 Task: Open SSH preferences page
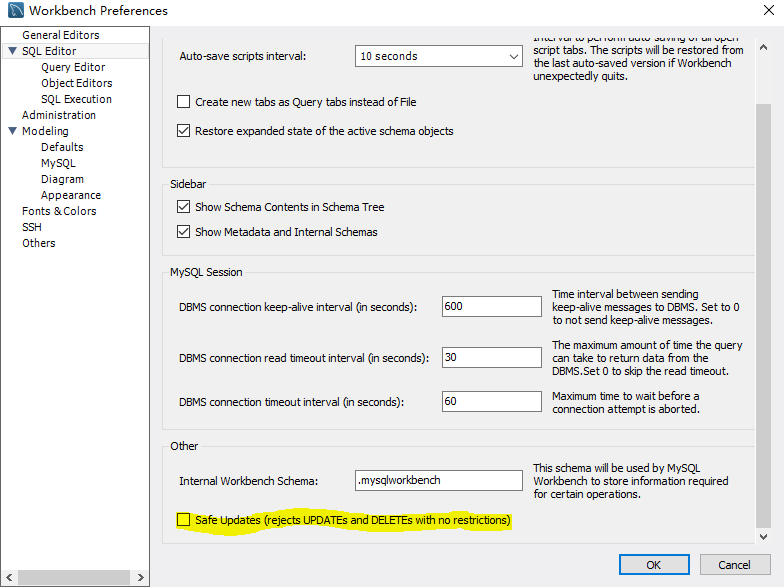(x=32, y=227)
